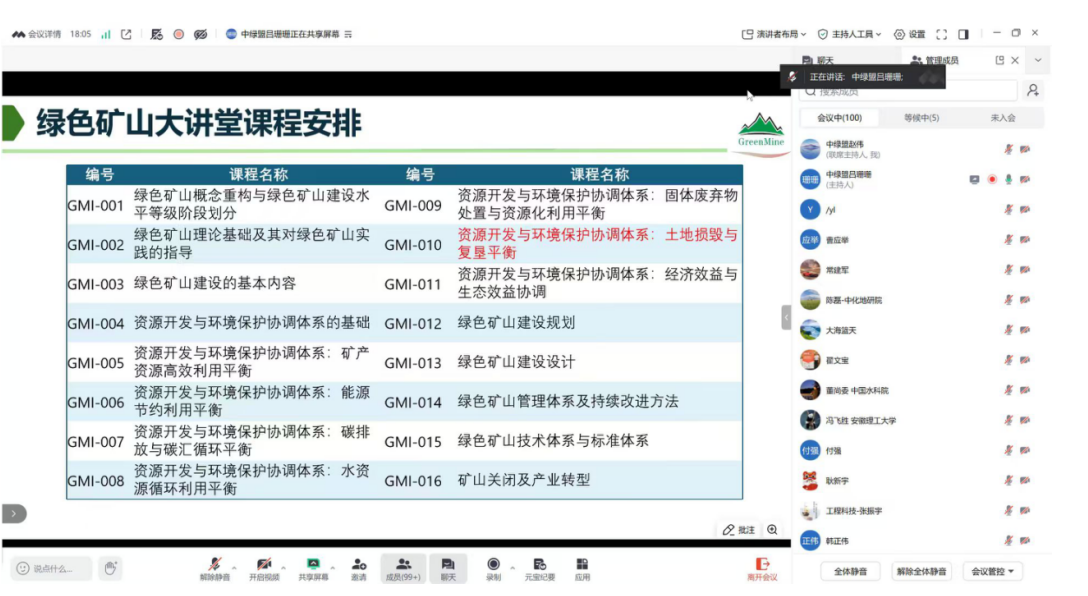Open 元宝纪要 meeting notes
Viewport: 1088px width, 596px height.
coord(539,566)
